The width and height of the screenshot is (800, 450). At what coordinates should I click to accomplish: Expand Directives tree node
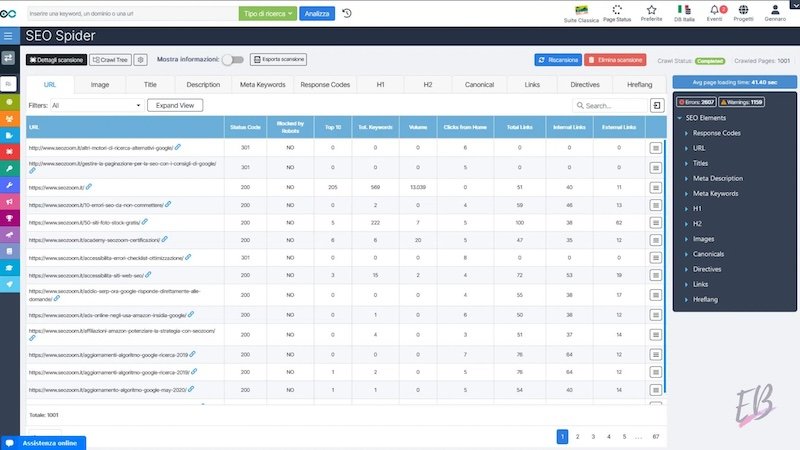pyautogui.click(x=686, y=269)
